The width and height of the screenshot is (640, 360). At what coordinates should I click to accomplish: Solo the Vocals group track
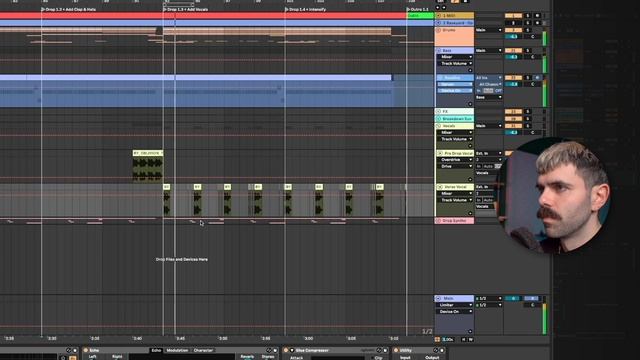(527, 126)
